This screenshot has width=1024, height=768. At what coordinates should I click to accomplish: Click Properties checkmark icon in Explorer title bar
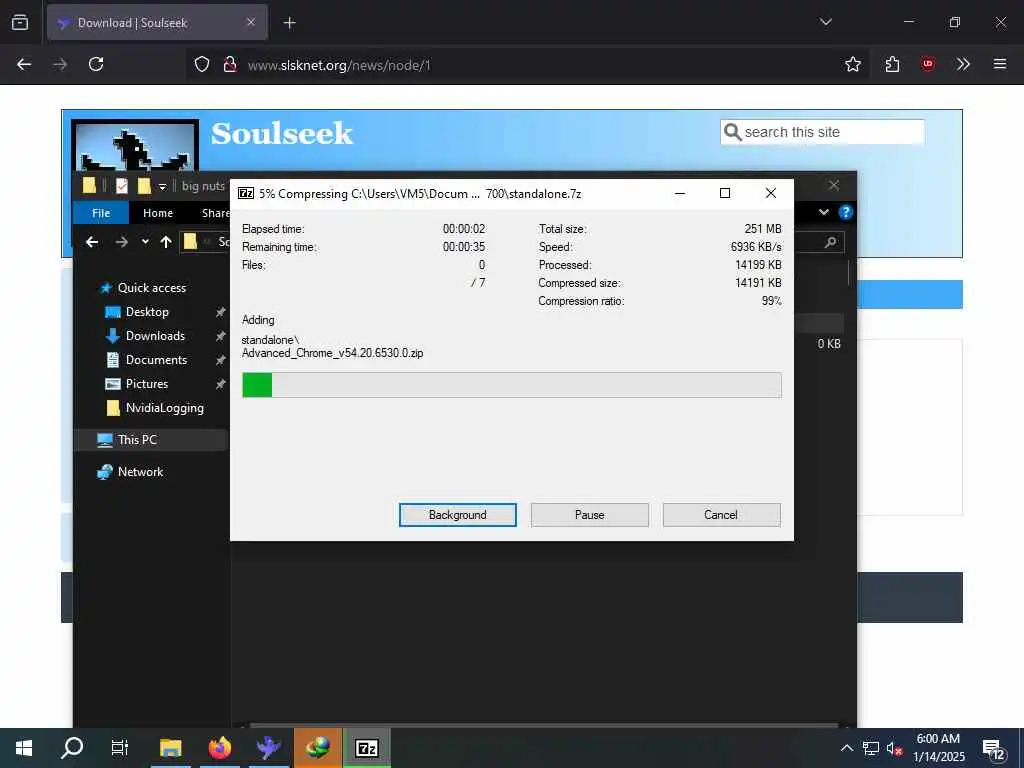tap(121, 186)
